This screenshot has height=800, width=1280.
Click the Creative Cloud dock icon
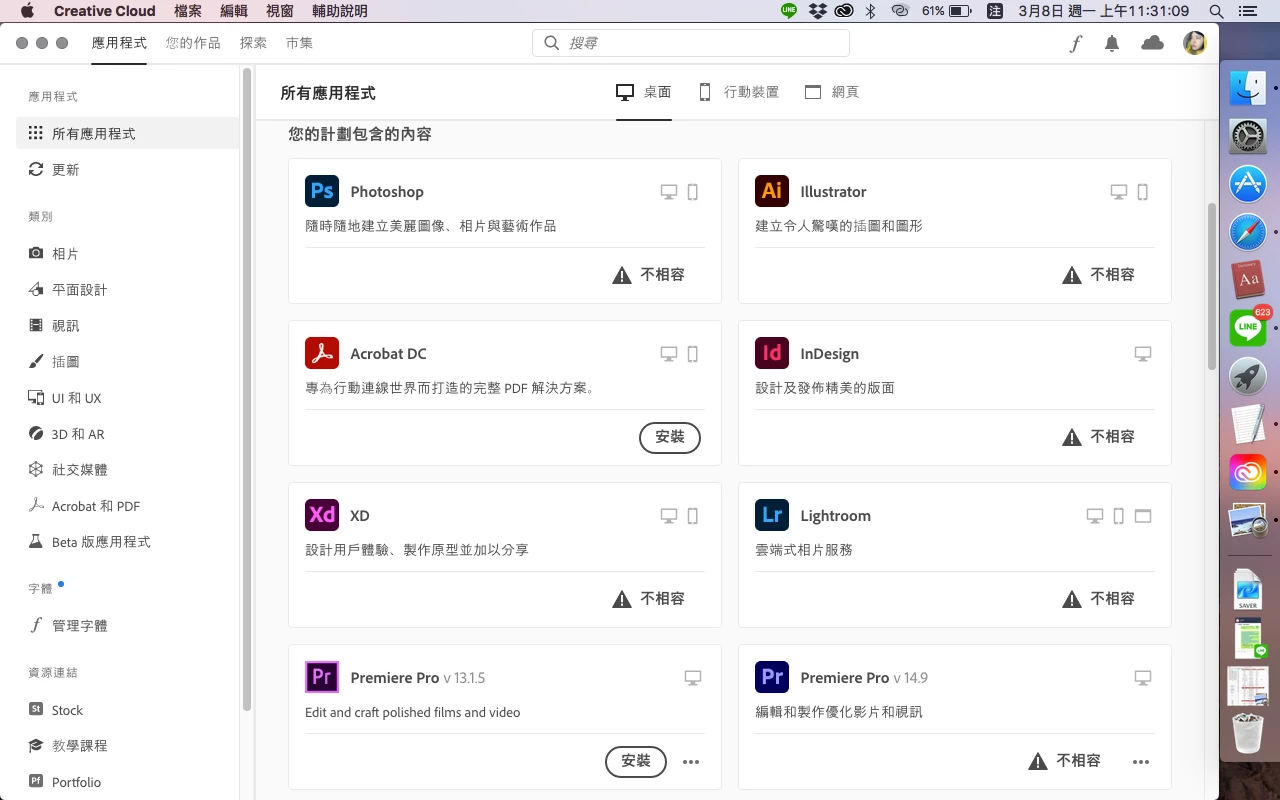click(1248, 471)
